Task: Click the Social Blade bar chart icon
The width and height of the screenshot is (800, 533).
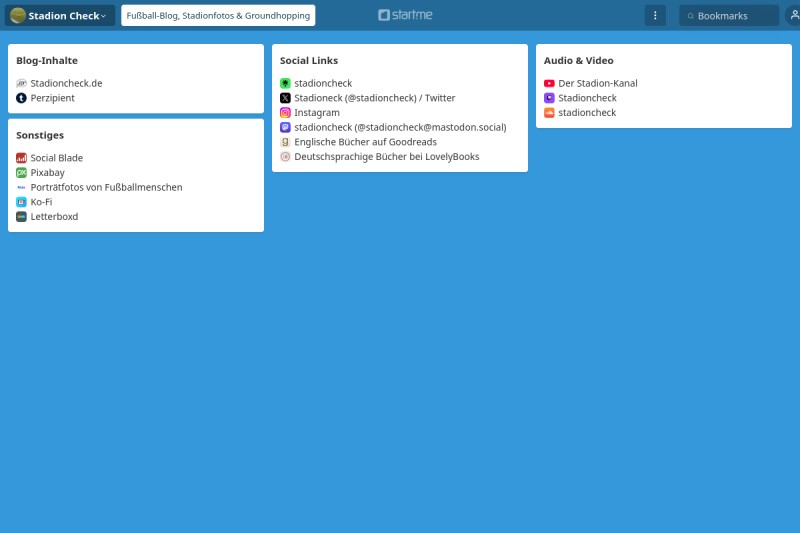Action: 21,158
